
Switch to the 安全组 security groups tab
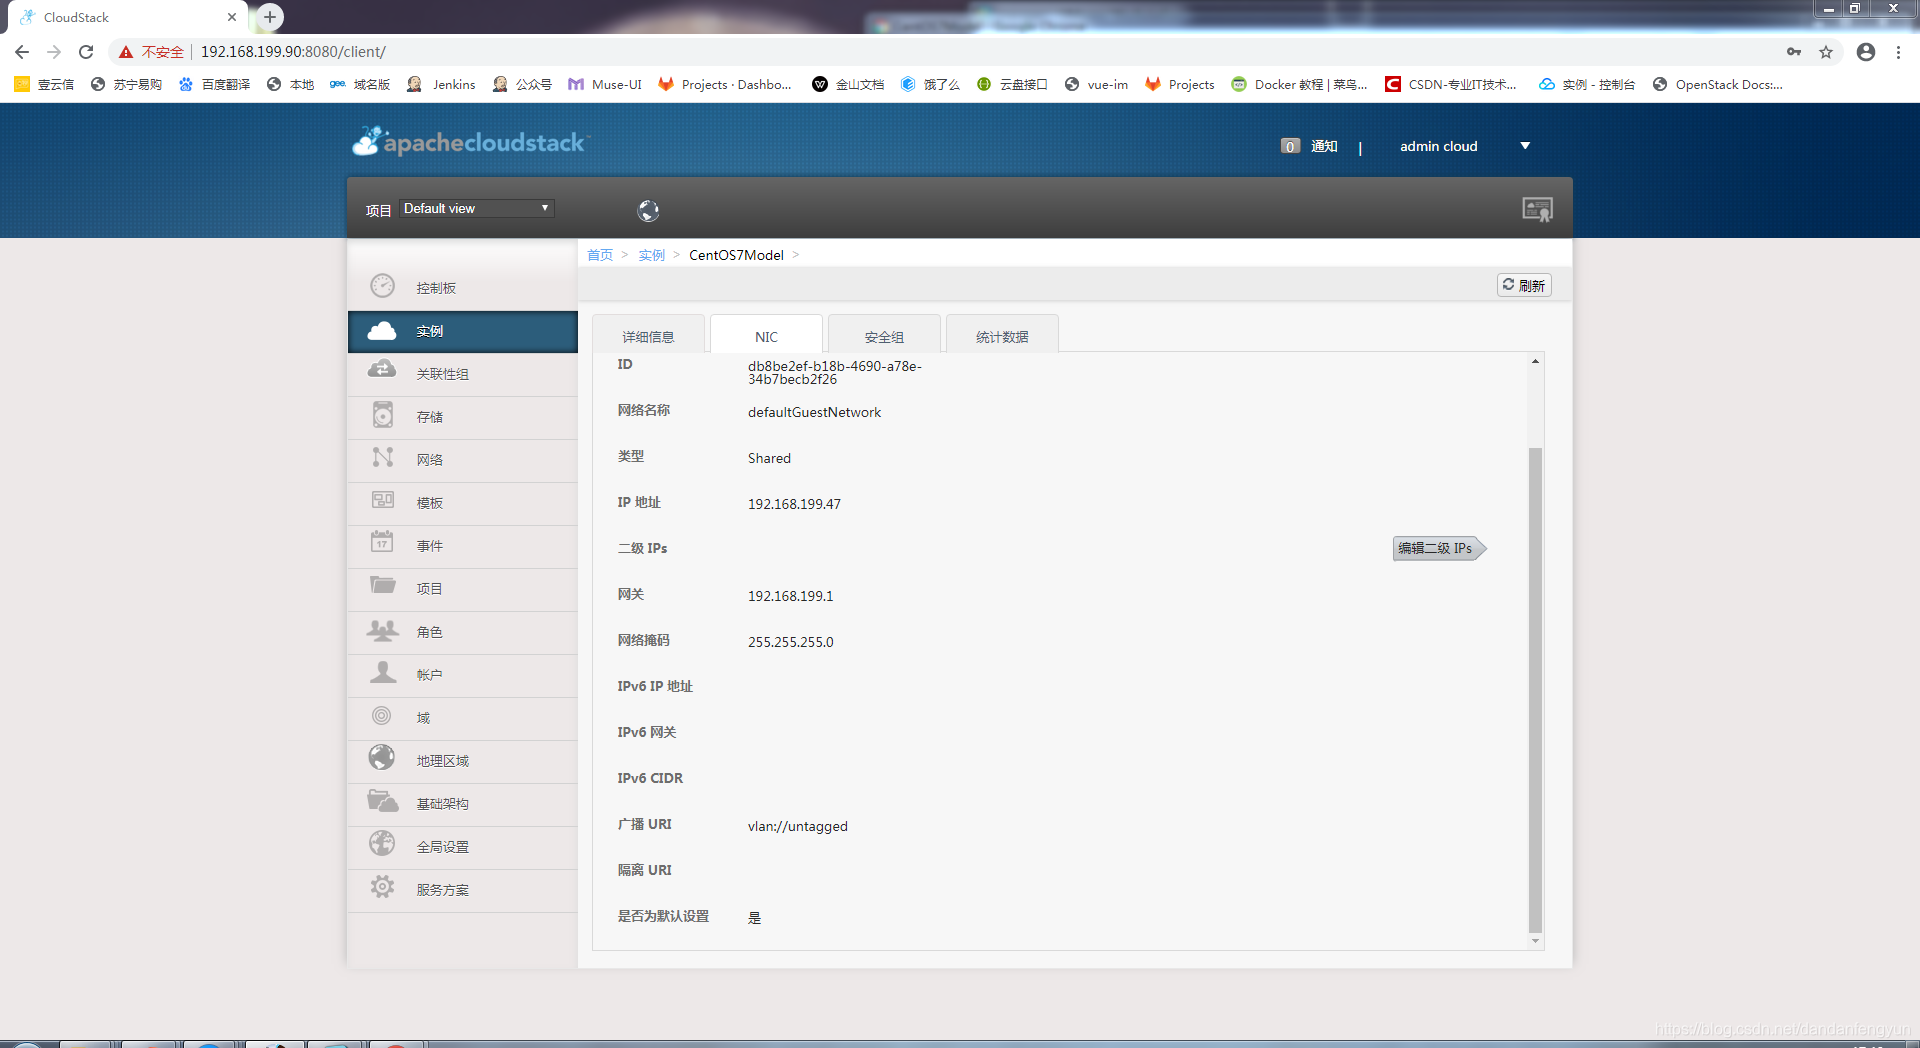(x=884, y=336)
